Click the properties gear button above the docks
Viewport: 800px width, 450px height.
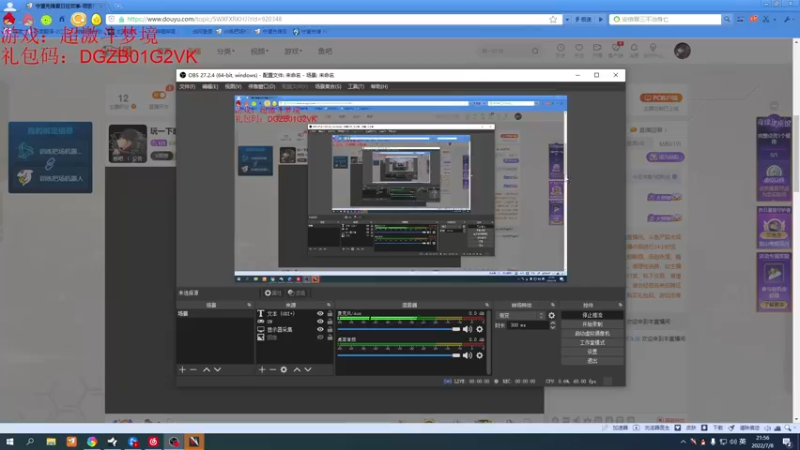point(273,293)
